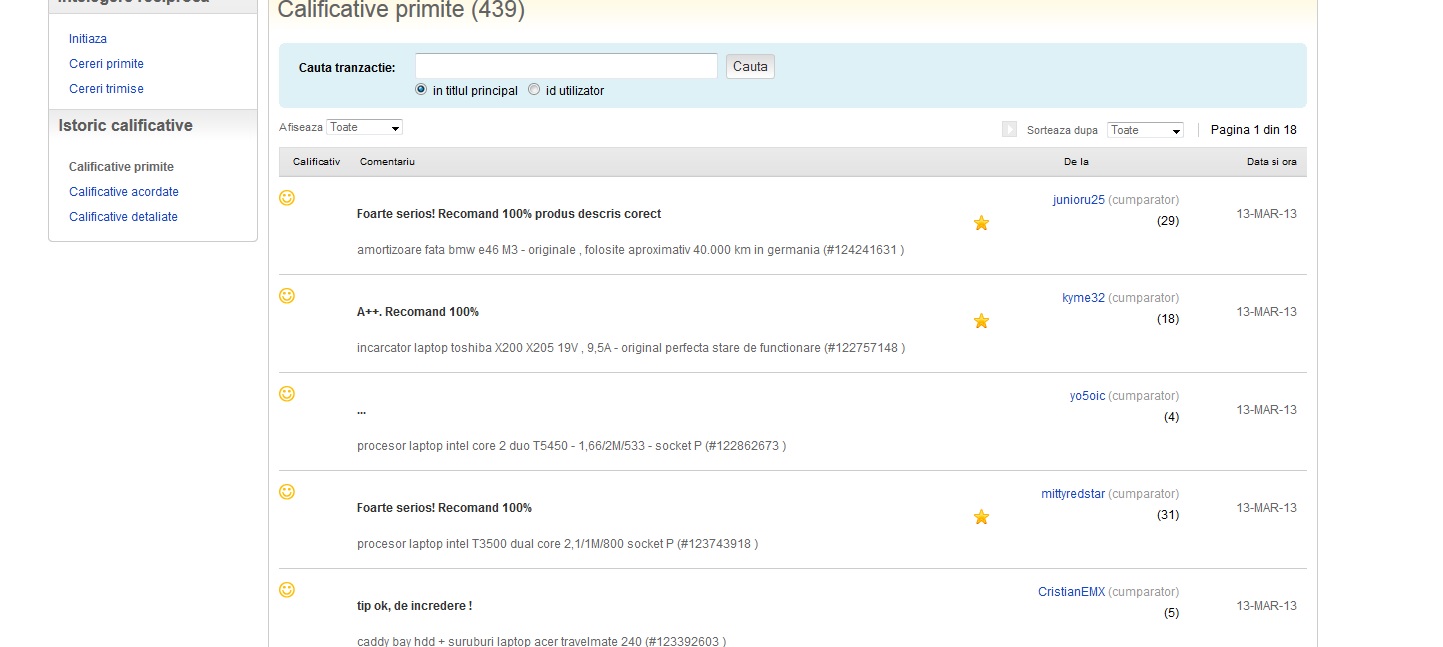Image resolution: width=1443 pixels, height=647 pixels.
Task: Click the smiley icon on yo5oic's feedback row
Action: (x=287, y=394)
